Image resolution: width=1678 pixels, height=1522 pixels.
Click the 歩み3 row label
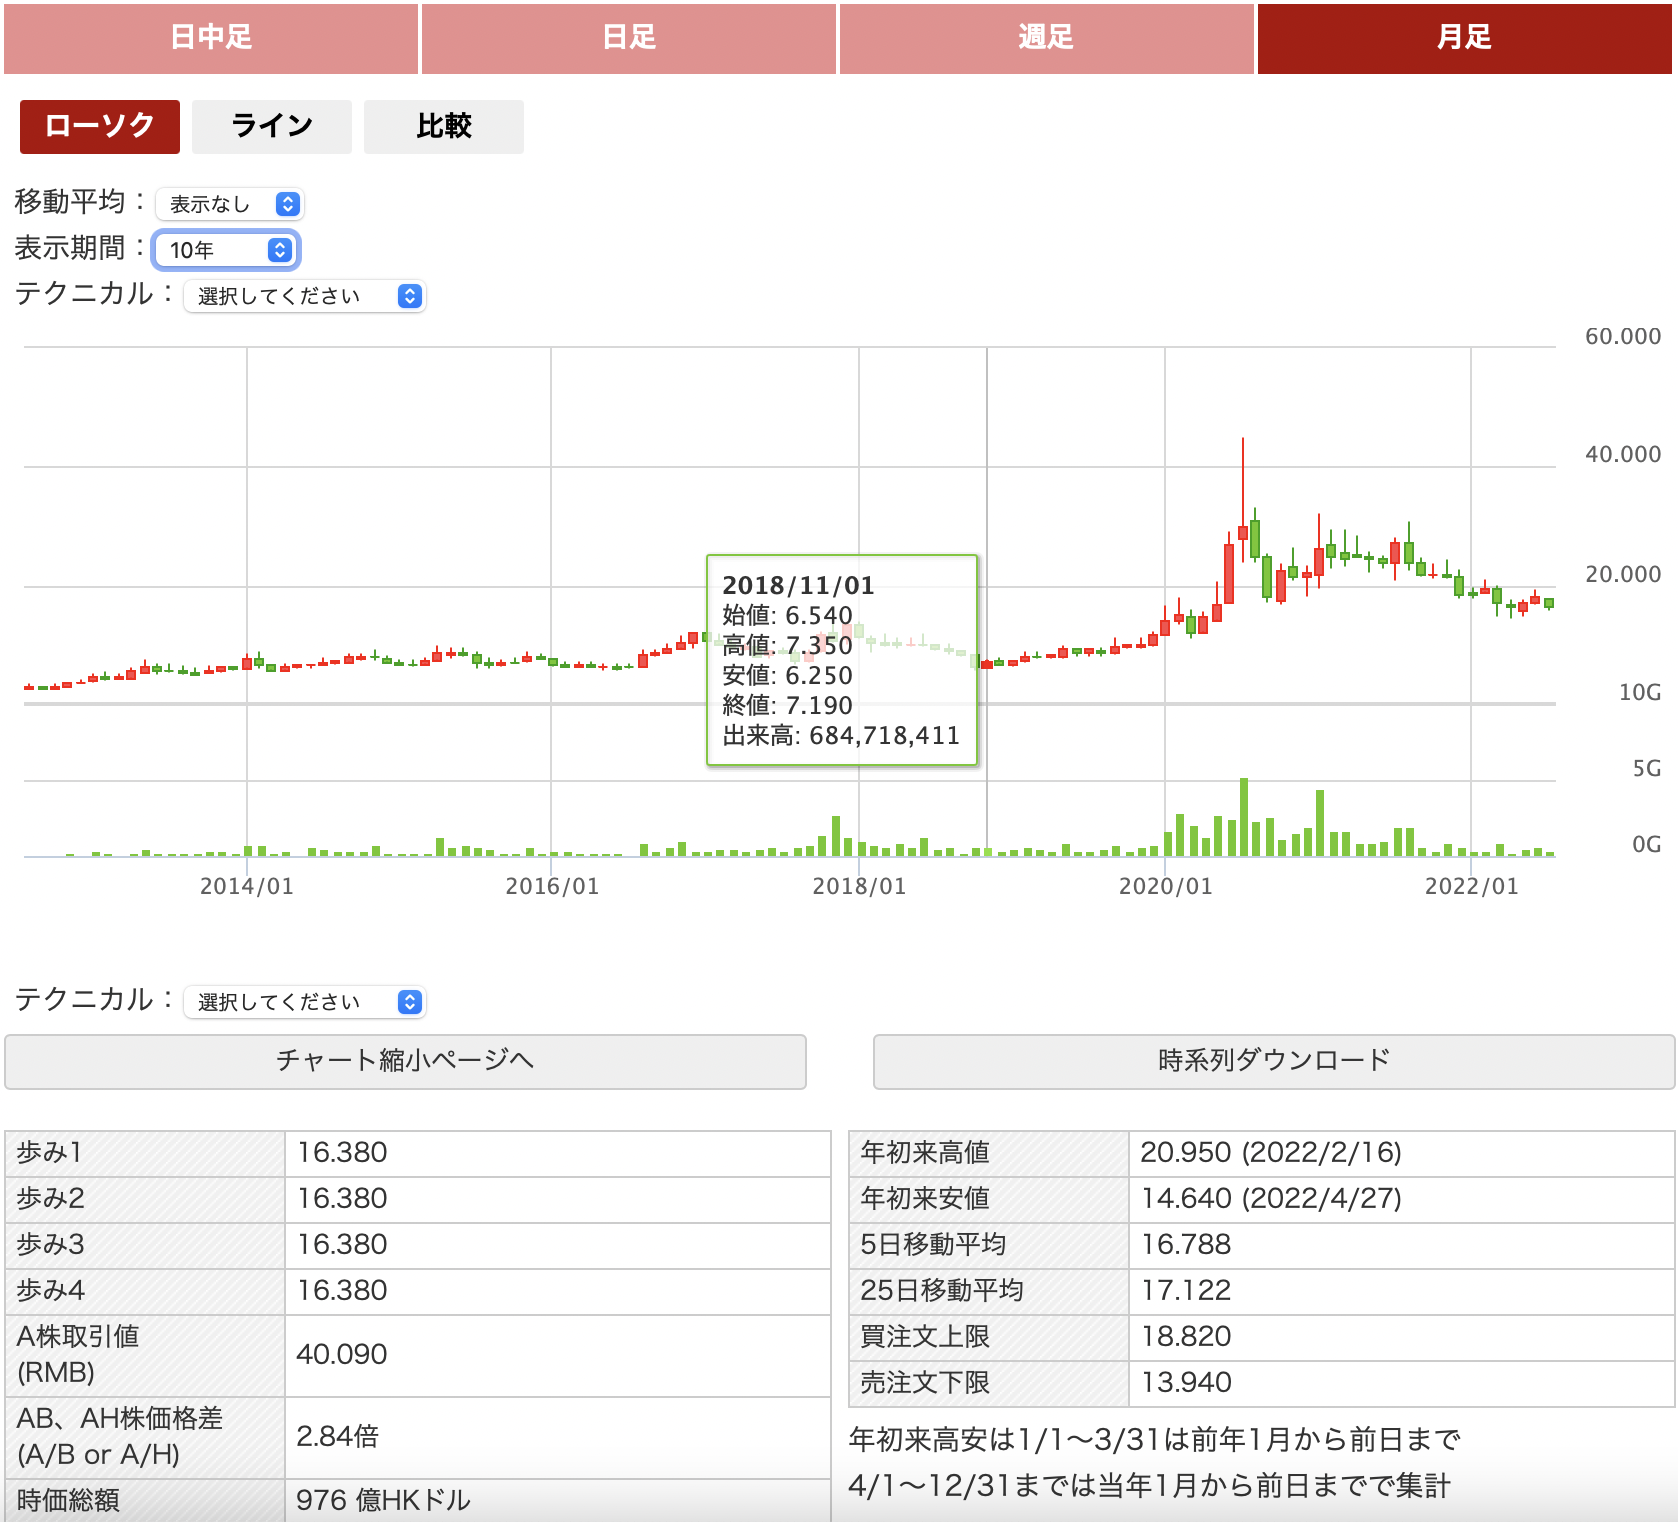pos(145,1246)
